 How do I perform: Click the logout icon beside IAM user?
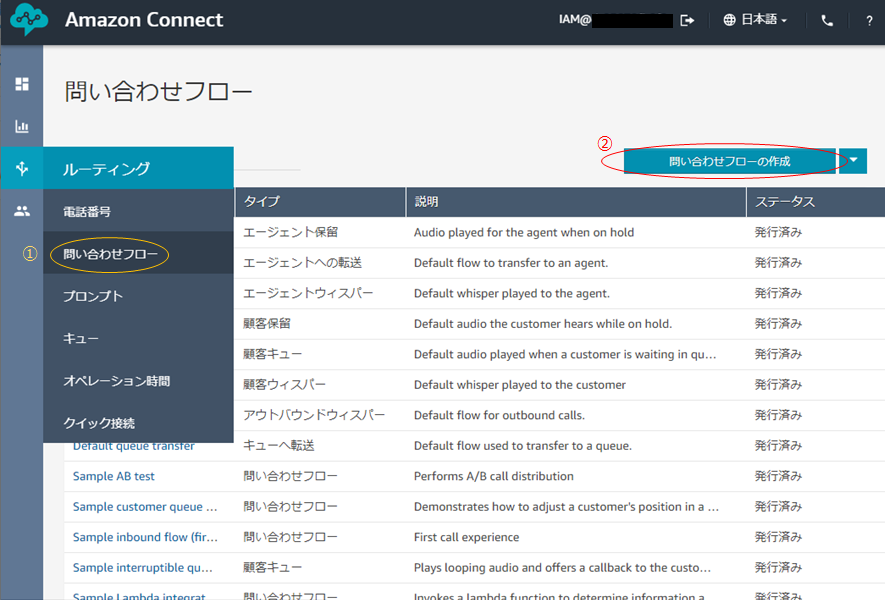[687, 20]
